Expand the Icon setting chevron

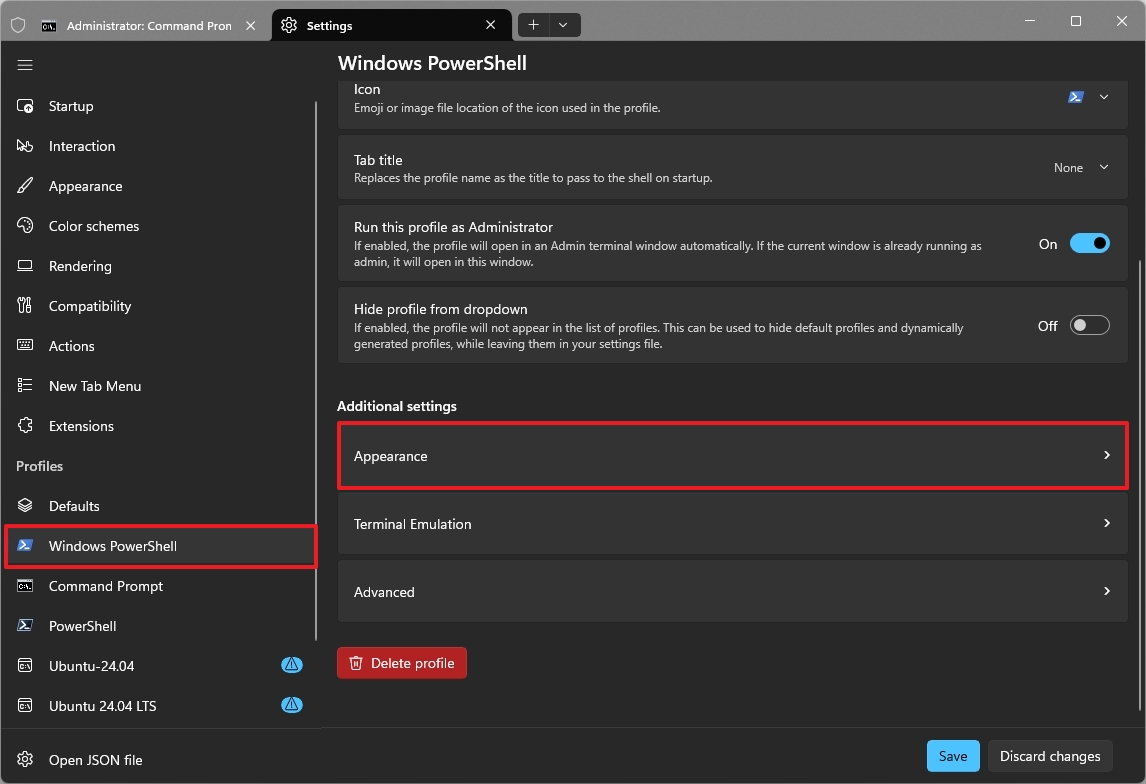point(1104,97)
